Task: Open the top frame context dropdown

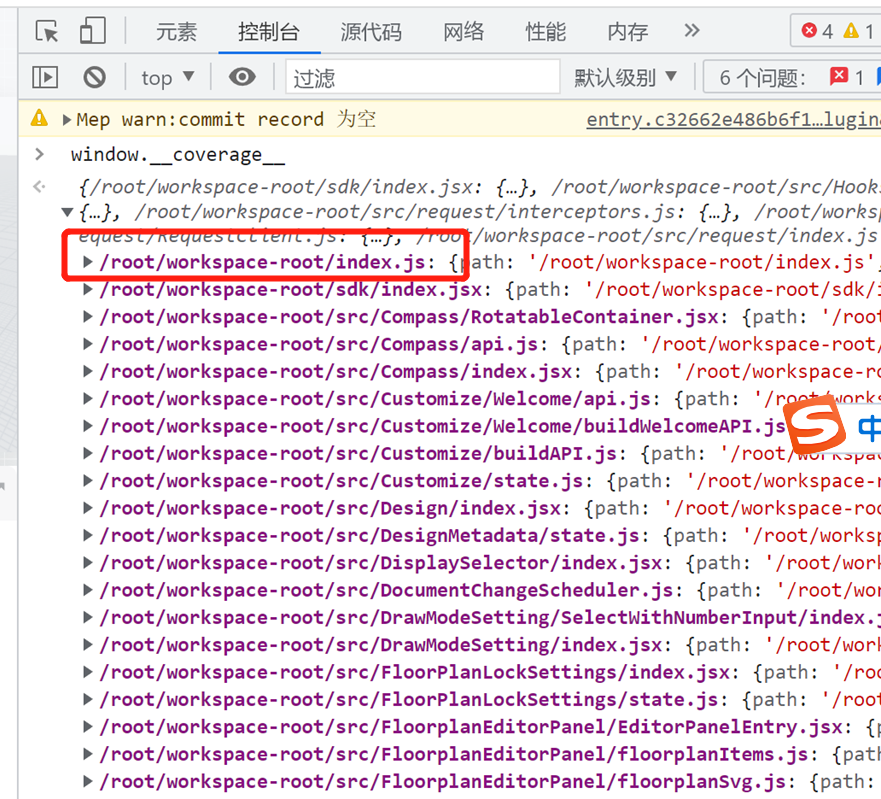Action: click(x=166, y=77)
